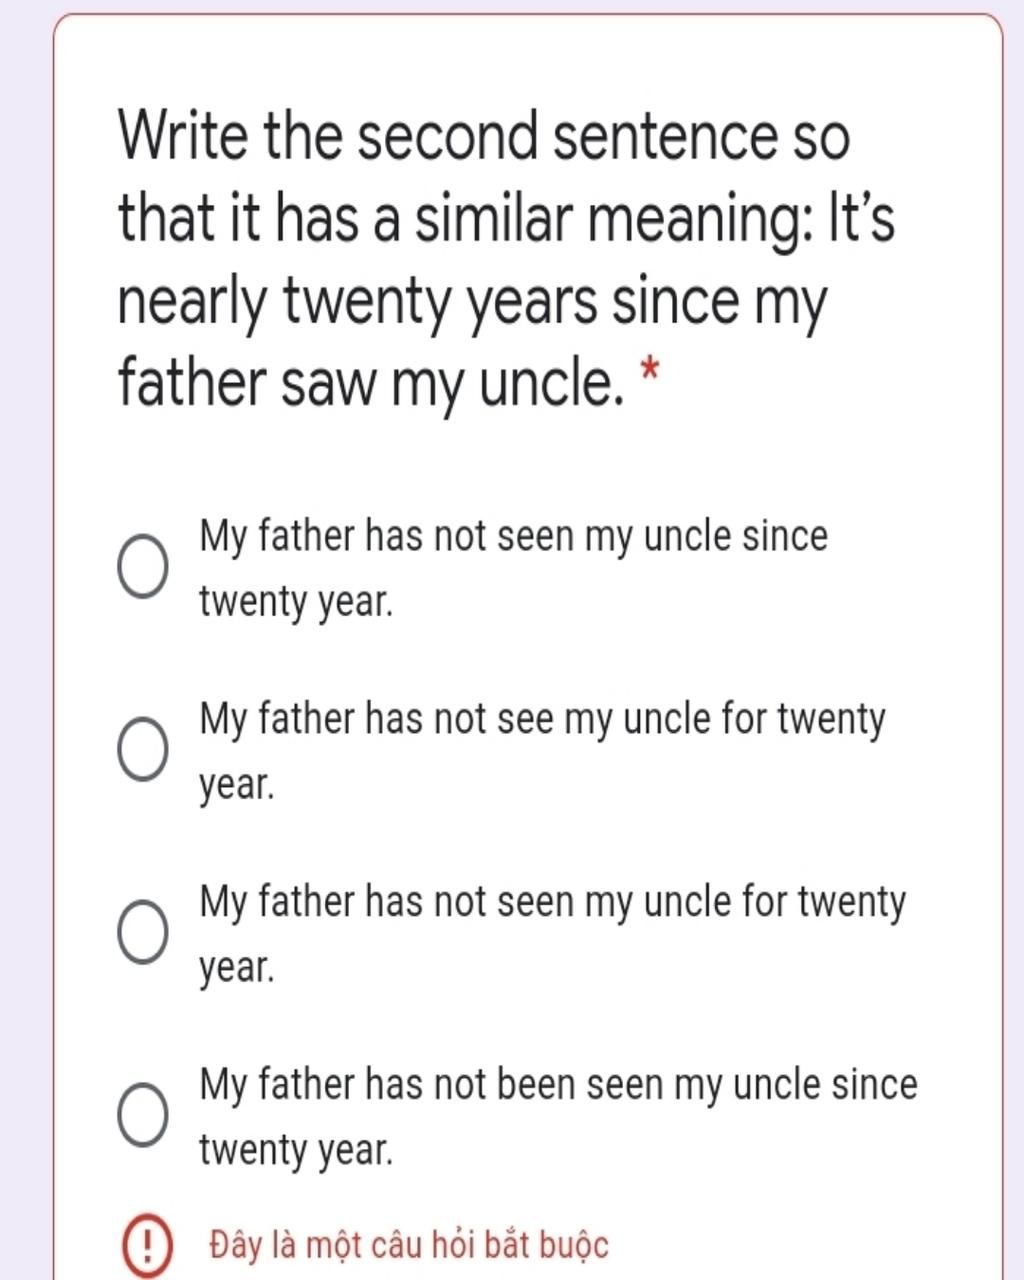Viewport: 1024px width, 1280px height.
Task: Click the red exclamation error icon
Action: (x=147, y=1246)
